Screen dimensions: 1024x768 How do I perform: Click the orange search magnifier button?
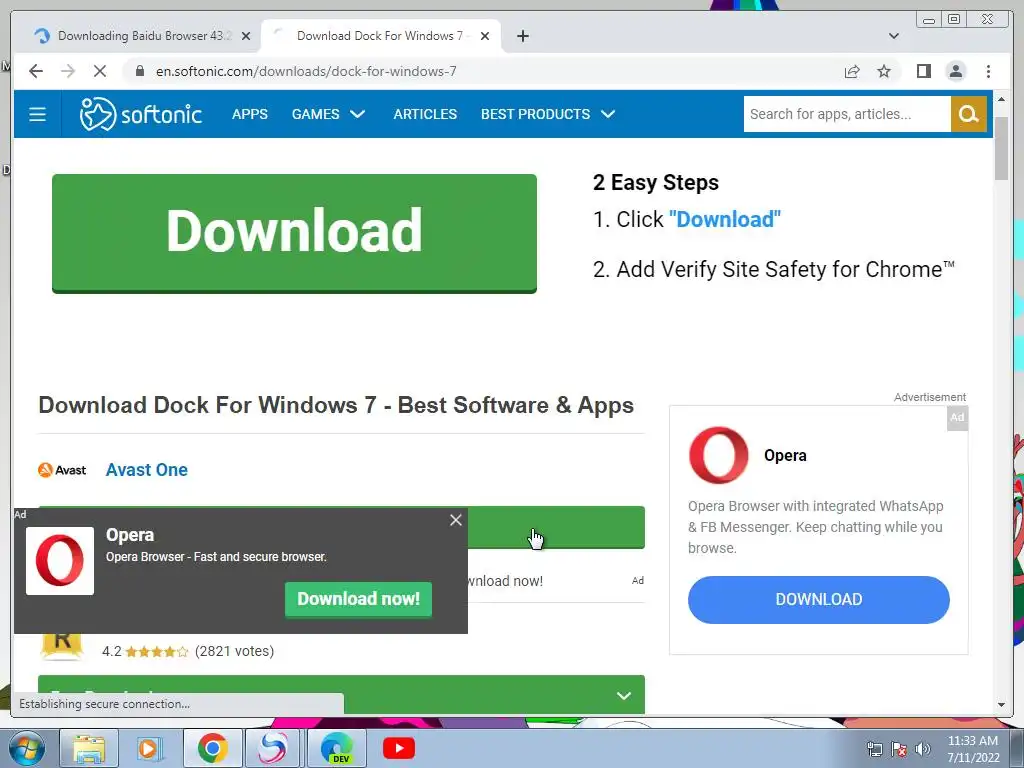968,114
